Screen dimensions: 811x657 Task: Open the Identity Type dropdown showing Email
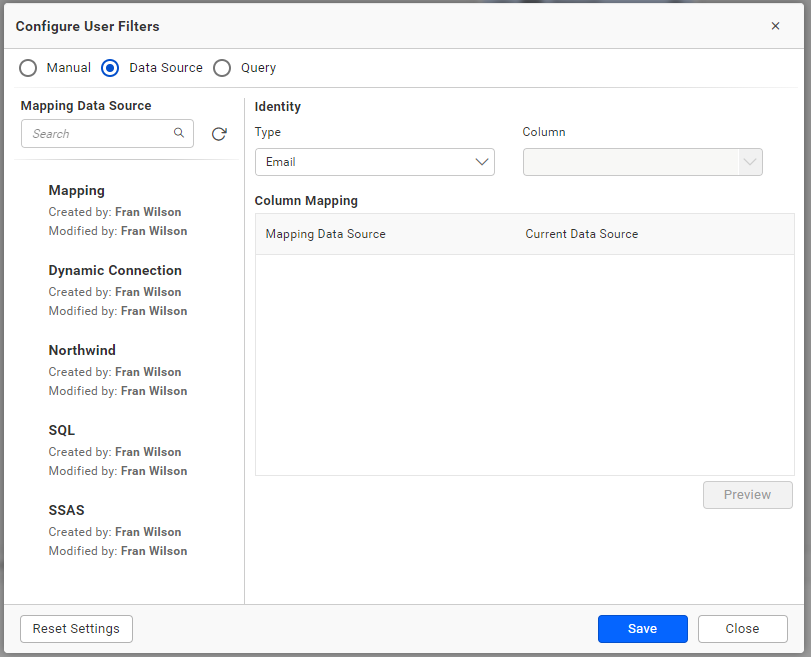pos(375,161)
